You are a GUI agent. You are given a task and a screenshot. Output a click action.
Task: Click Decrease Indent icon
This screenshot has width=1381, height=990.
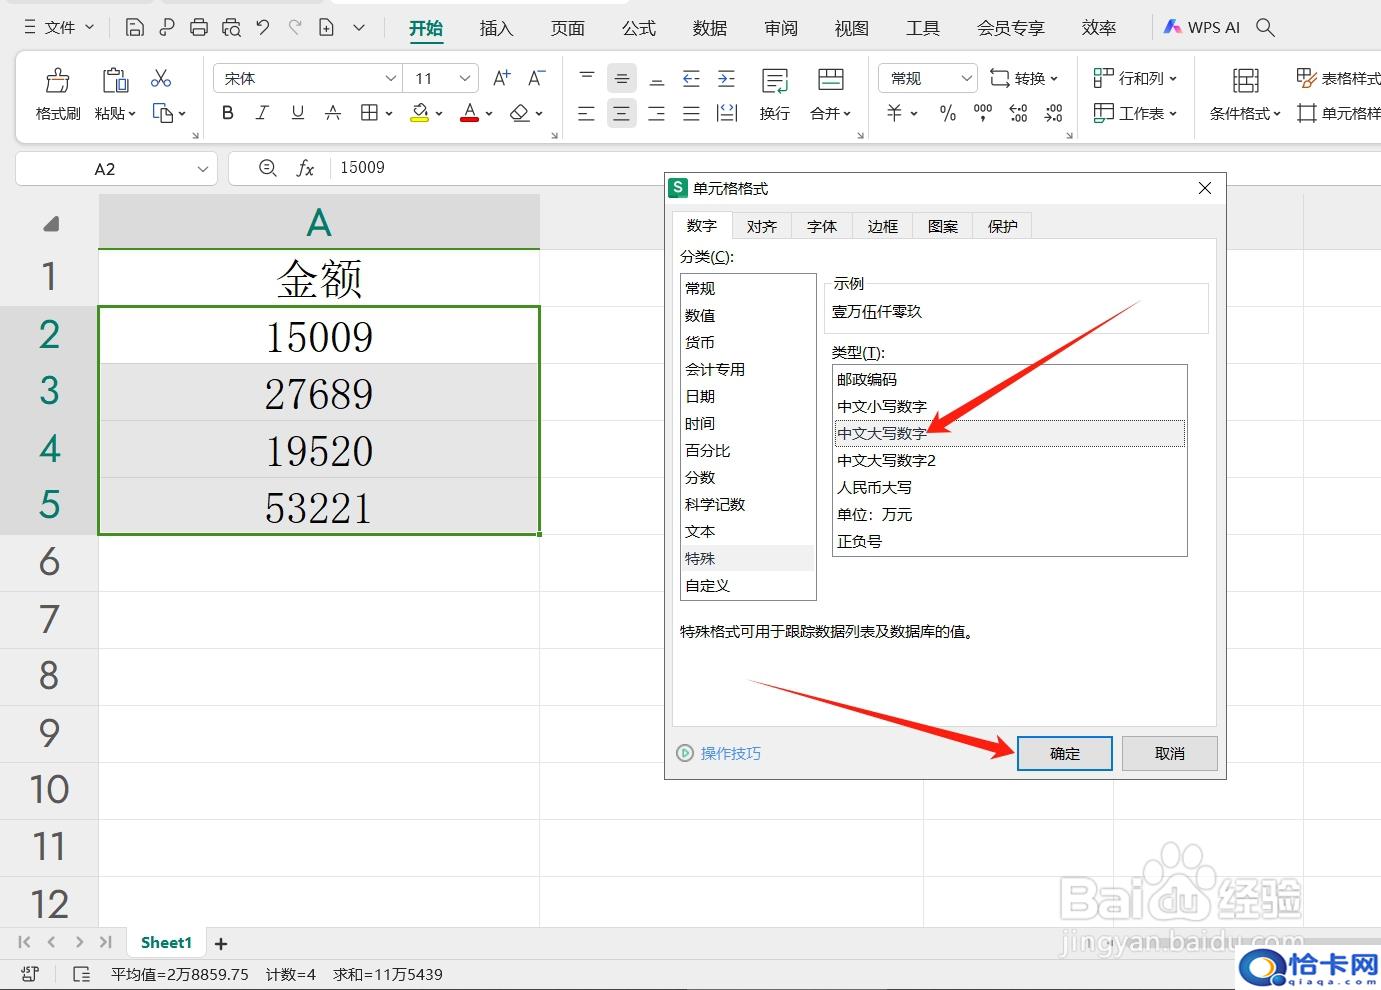tap(691, 78)
